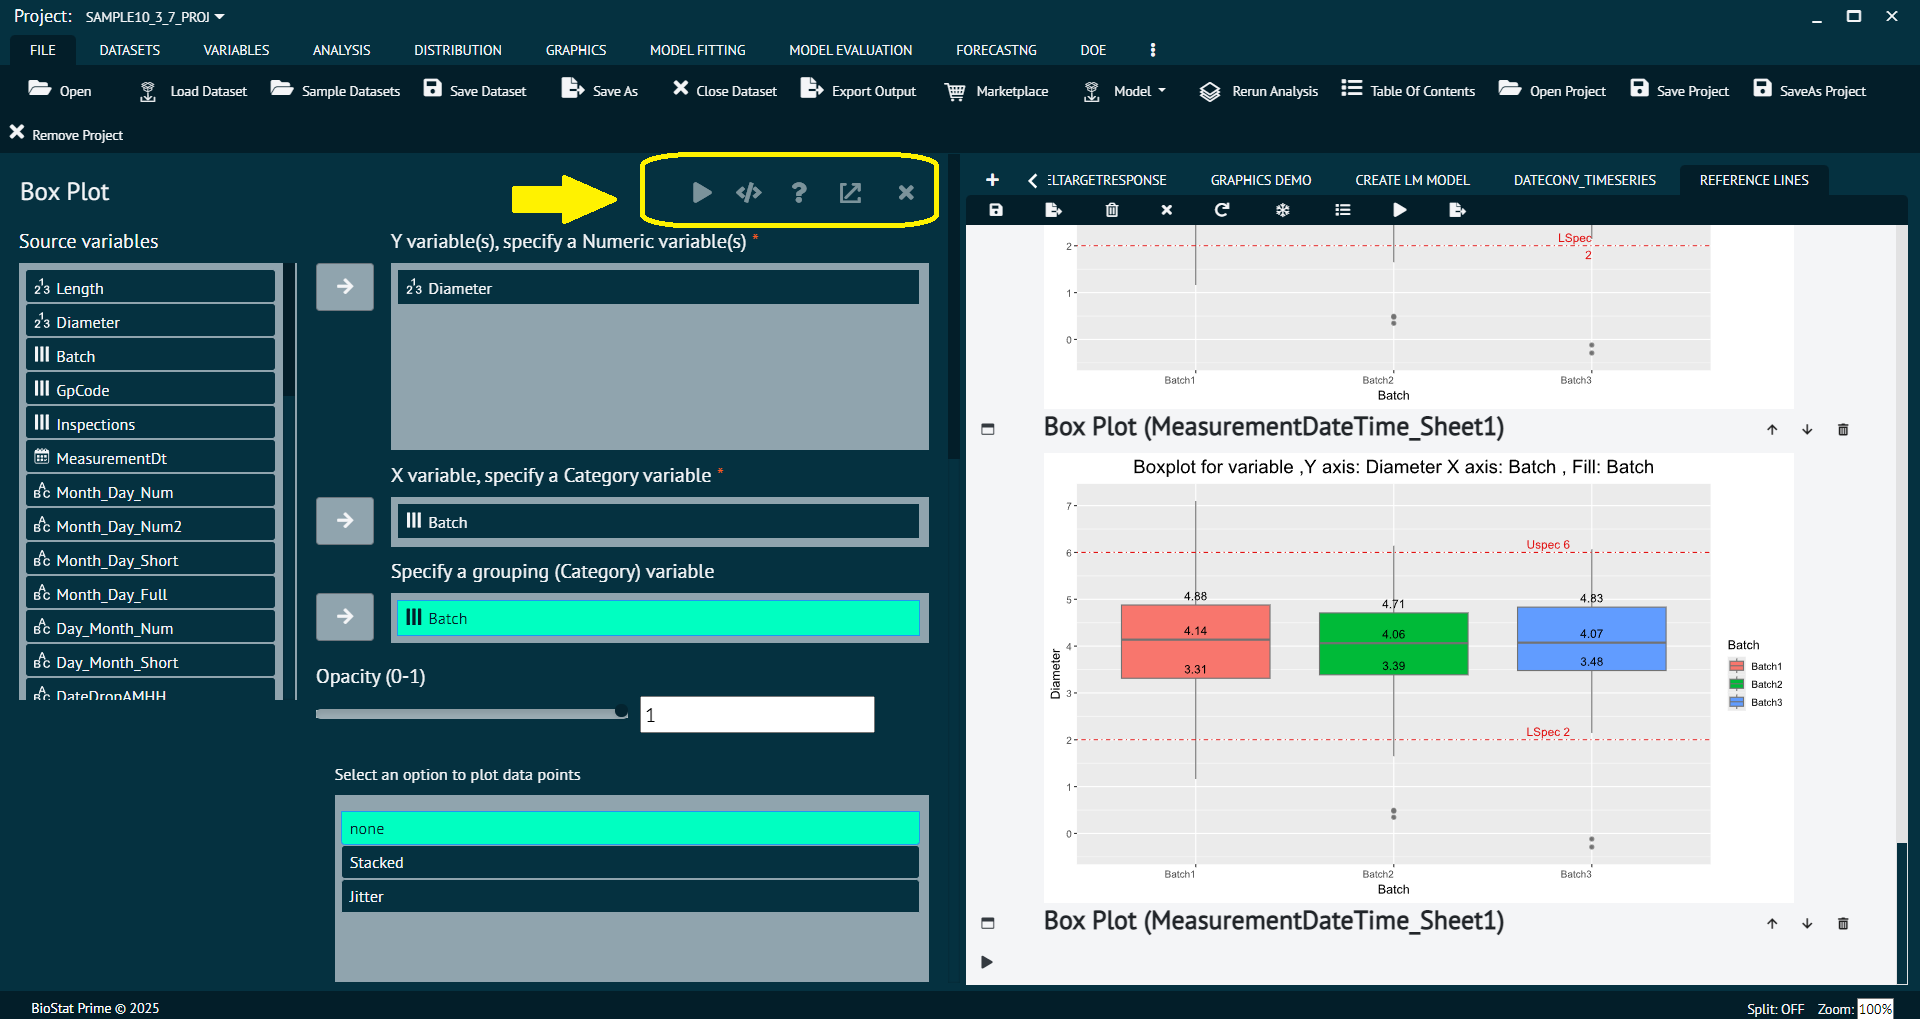Screen dimensions: 1920x1019
Task: Click the refresh icon in output toolbar
Action: click(x=1221, y=210)
